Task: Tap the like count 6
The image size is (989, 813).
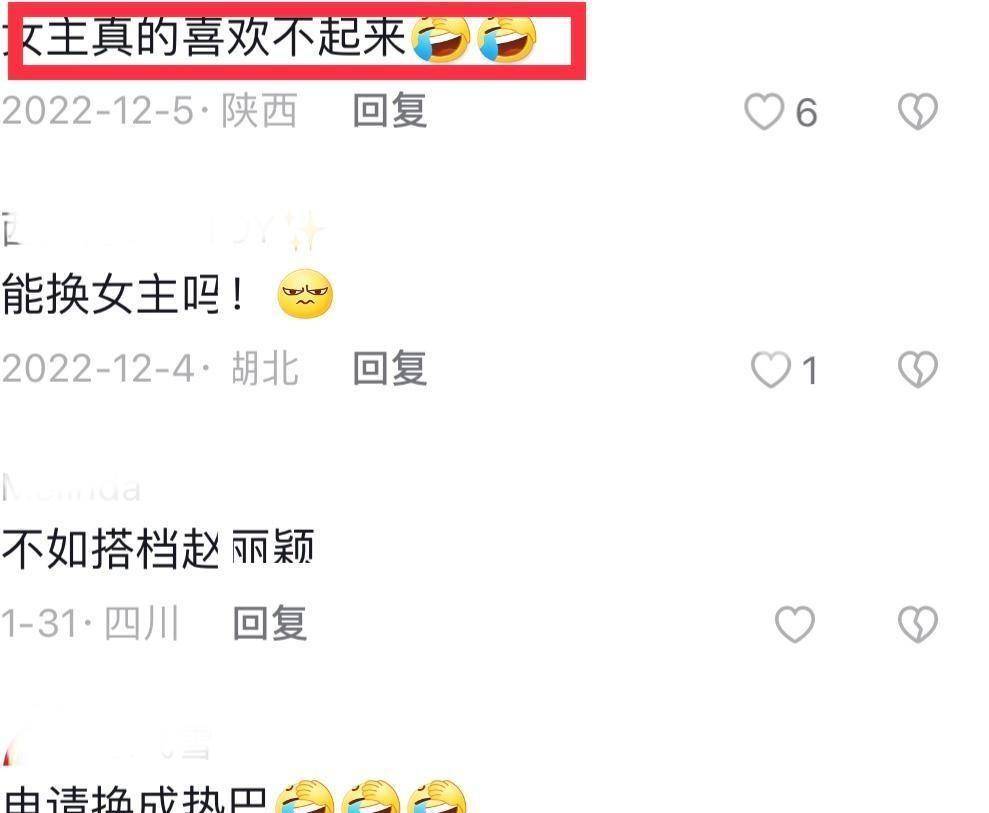Action: [x=806, y=114]
